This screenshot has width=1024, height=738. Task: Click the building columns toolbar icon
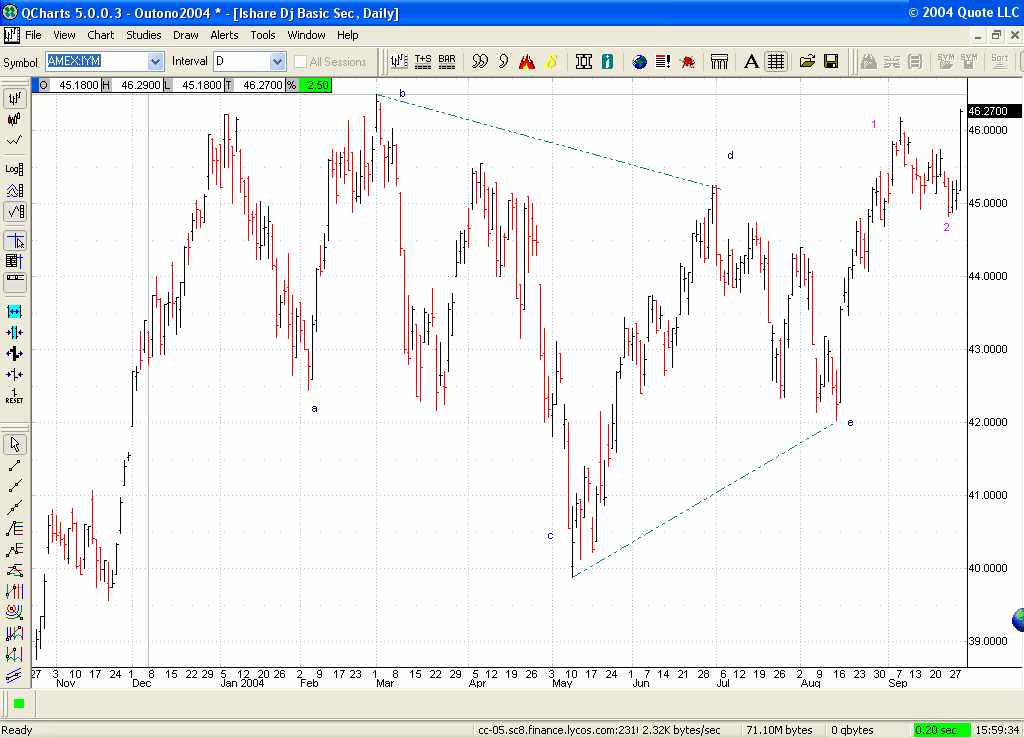coord(719,61)
